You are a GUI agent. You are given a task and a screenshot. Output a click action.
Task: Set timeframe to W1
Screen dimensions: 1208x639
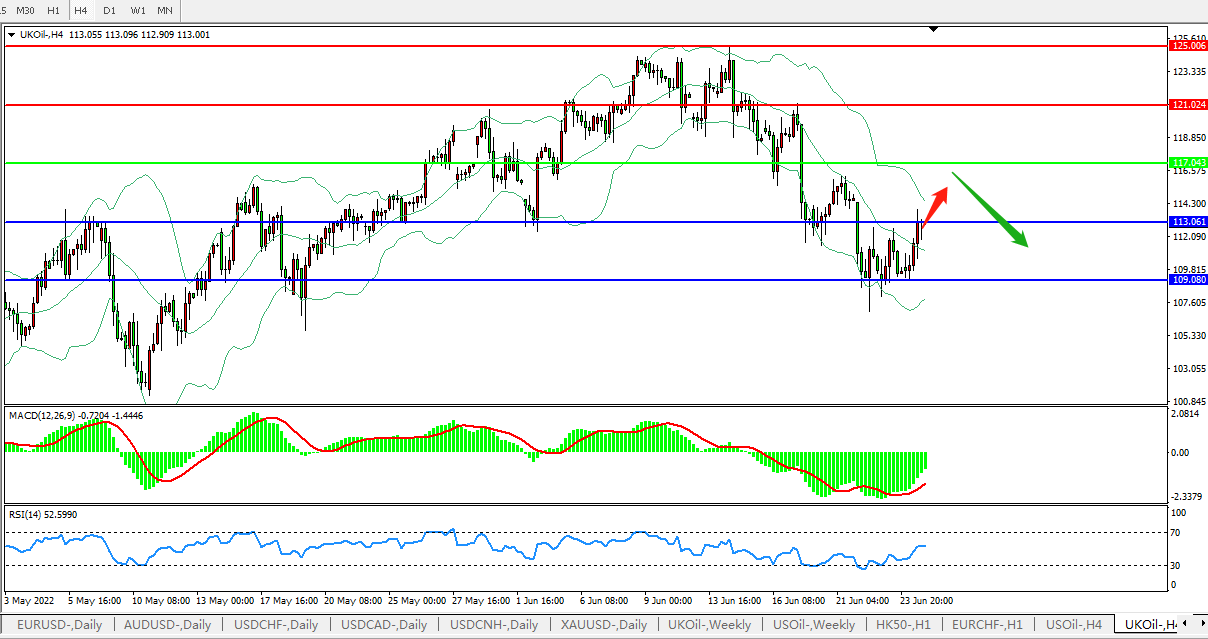[x=138, y=10]
